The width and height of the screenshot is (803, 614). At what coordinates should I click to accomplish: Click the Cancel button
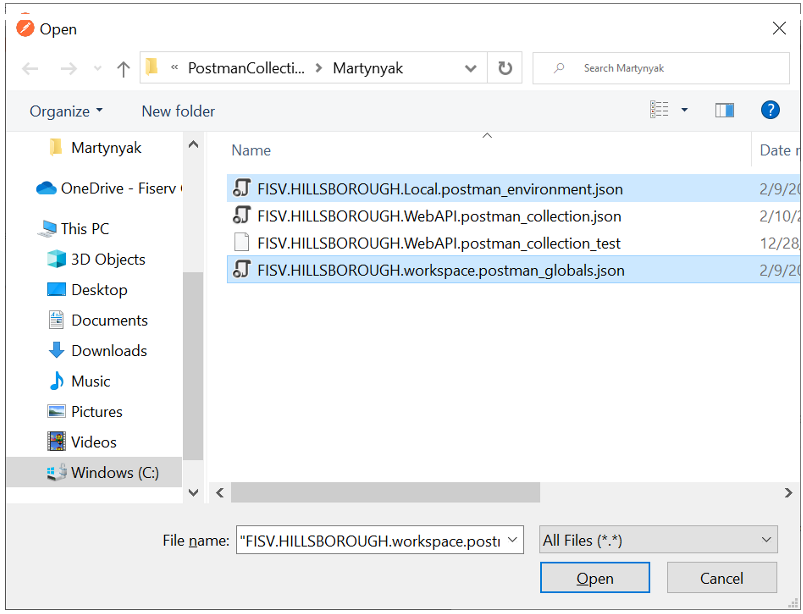[x=722, y=578]
